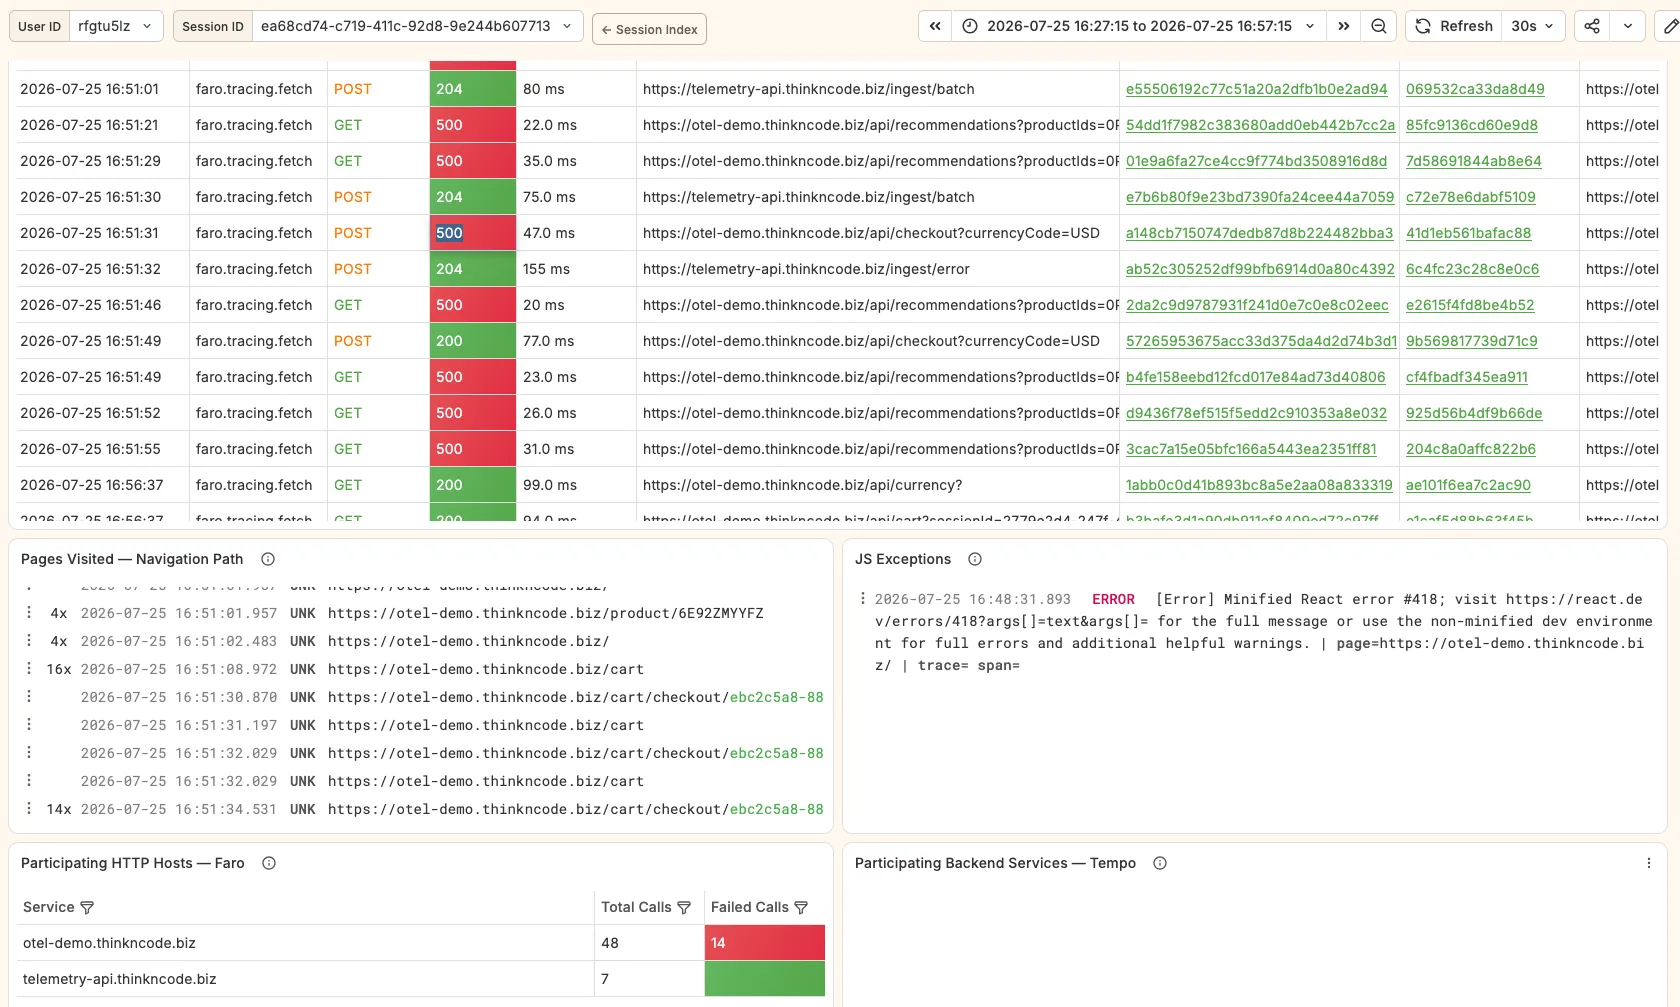Select the ingest/error URL cell
The image size is (1680, 1007).
coord(877,269)
